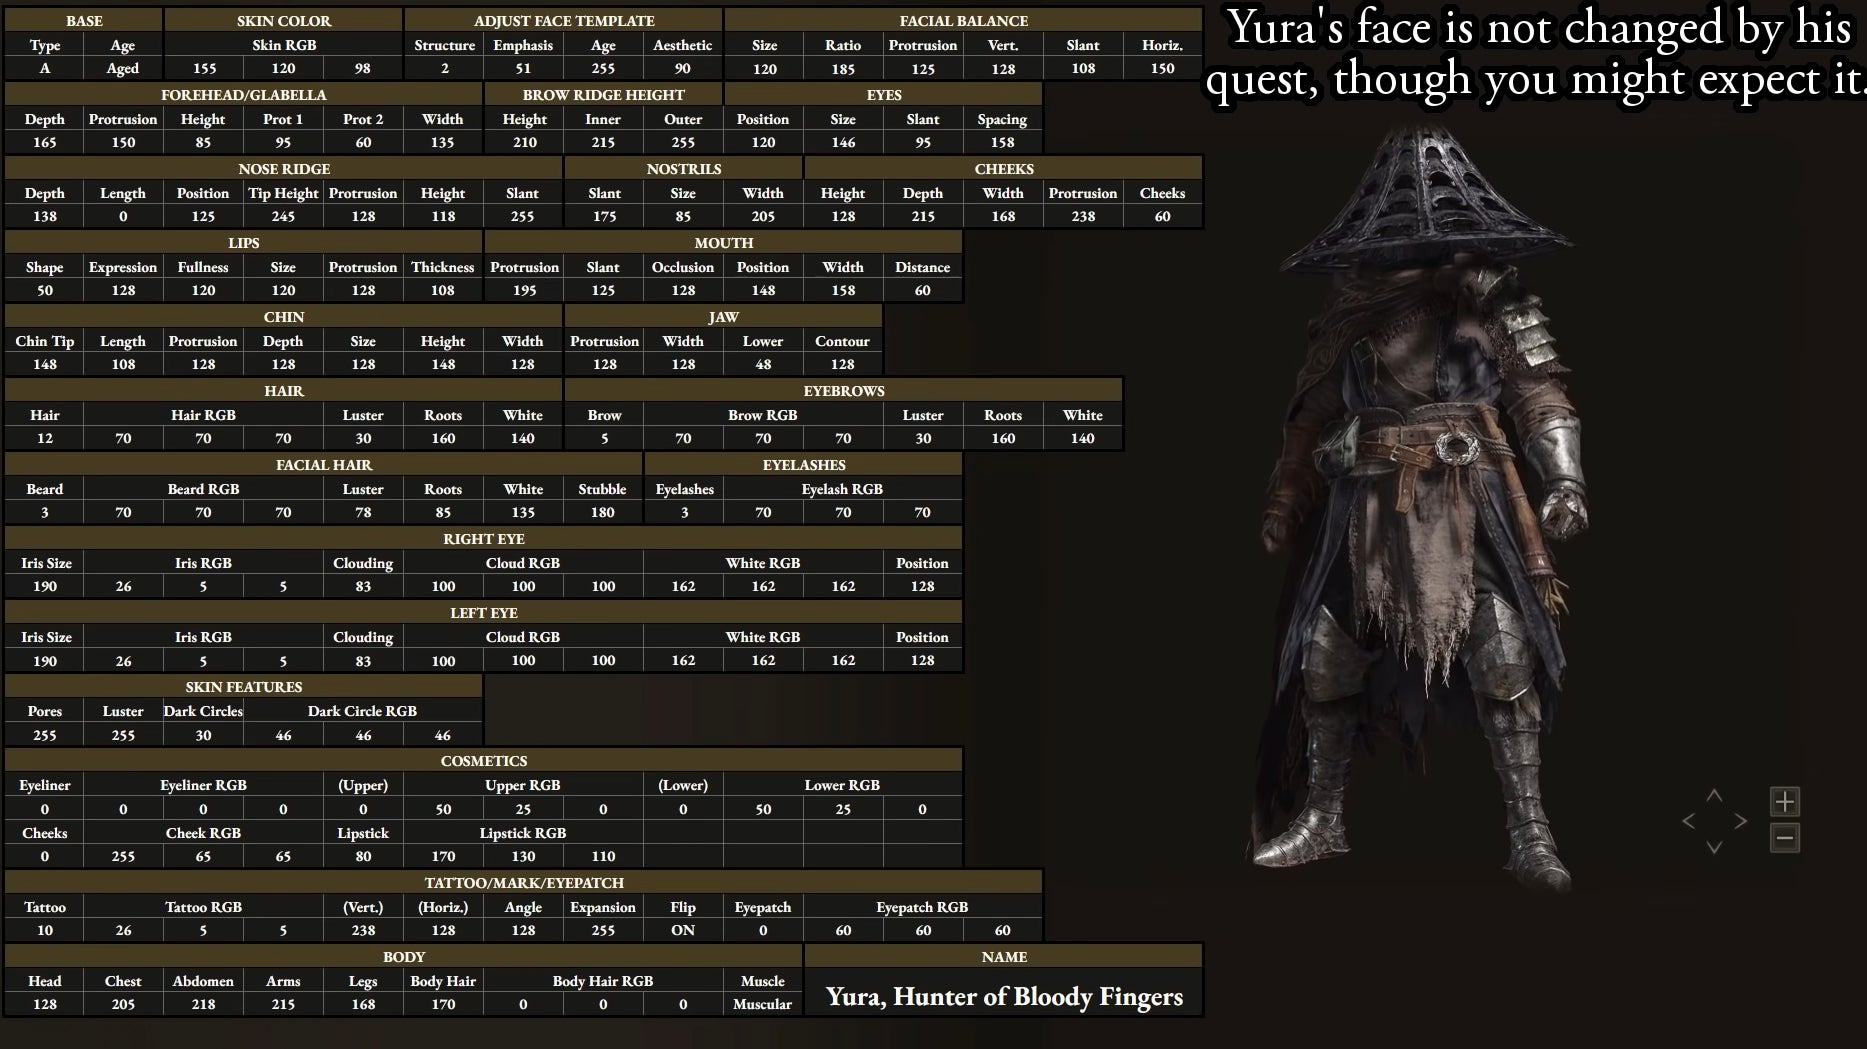Select the Cosmetics Eyeliner value of 0
Screen dimensions: 1867x1049
pos(45,809)
